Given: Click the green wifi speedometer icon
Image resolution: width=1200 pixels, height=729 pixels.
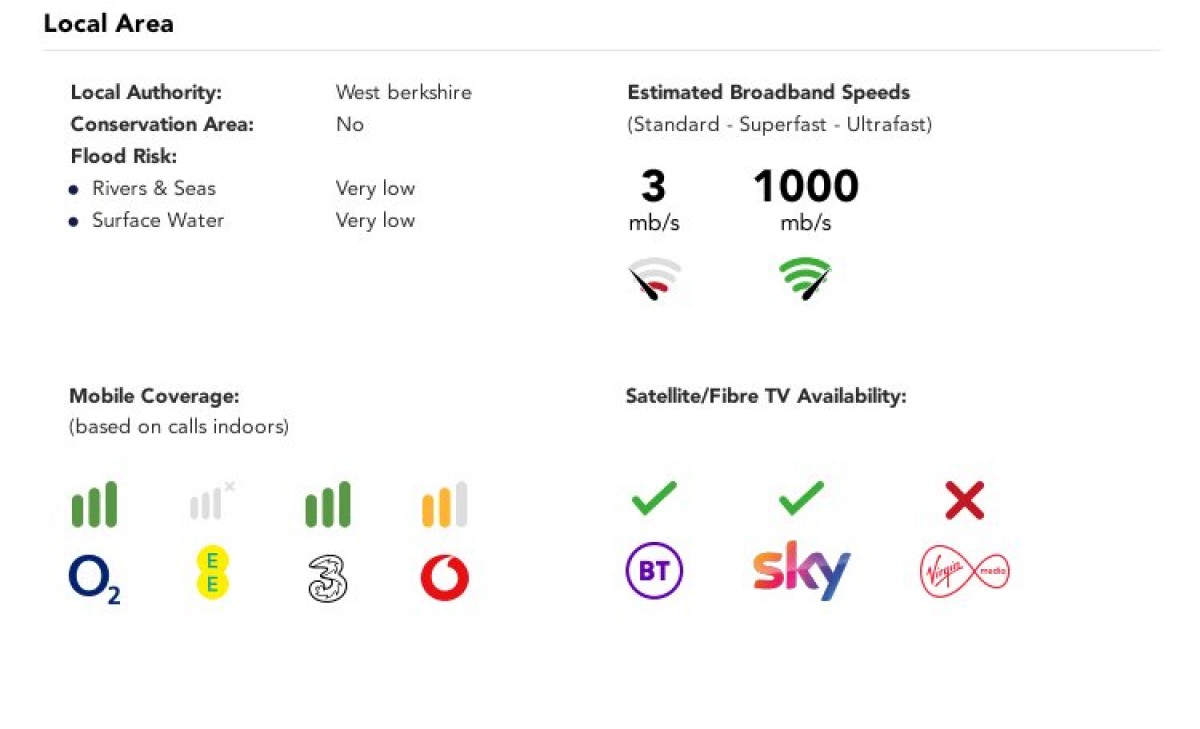Looking at the screenshot, I should point(806,279).
